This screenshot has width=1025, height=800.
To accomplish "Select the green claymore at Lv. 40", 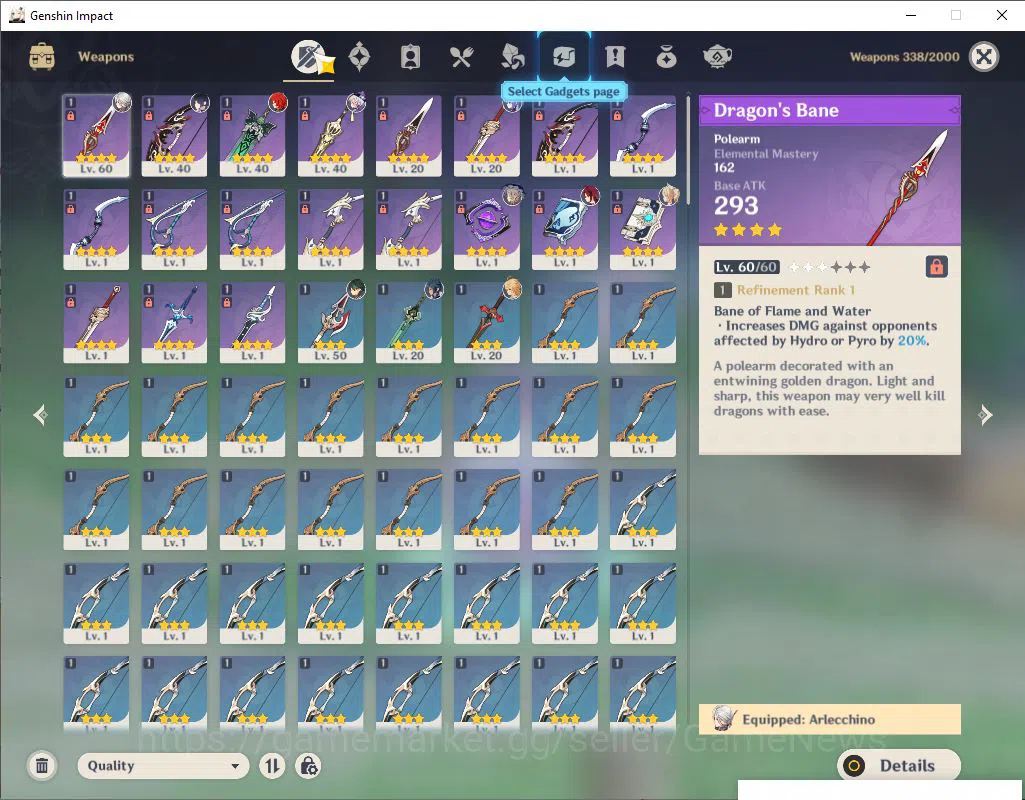I will coord(252,136).
